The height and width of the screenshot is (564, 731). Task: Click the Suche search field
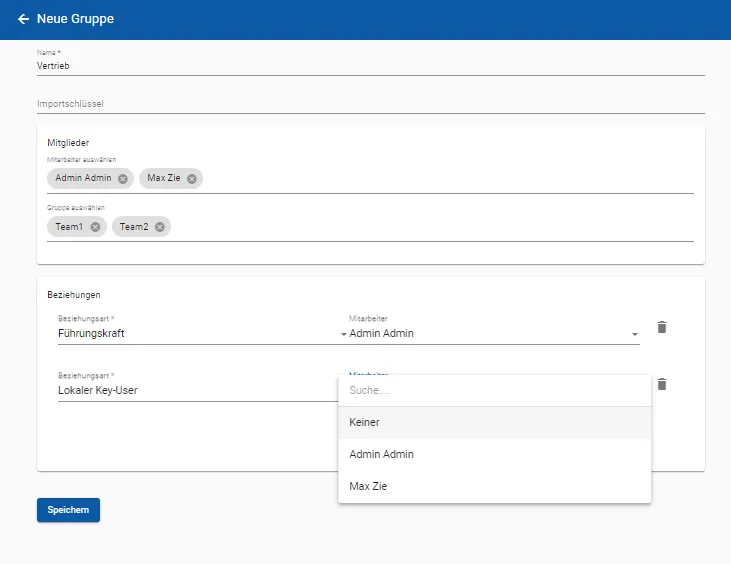[494, 390]
